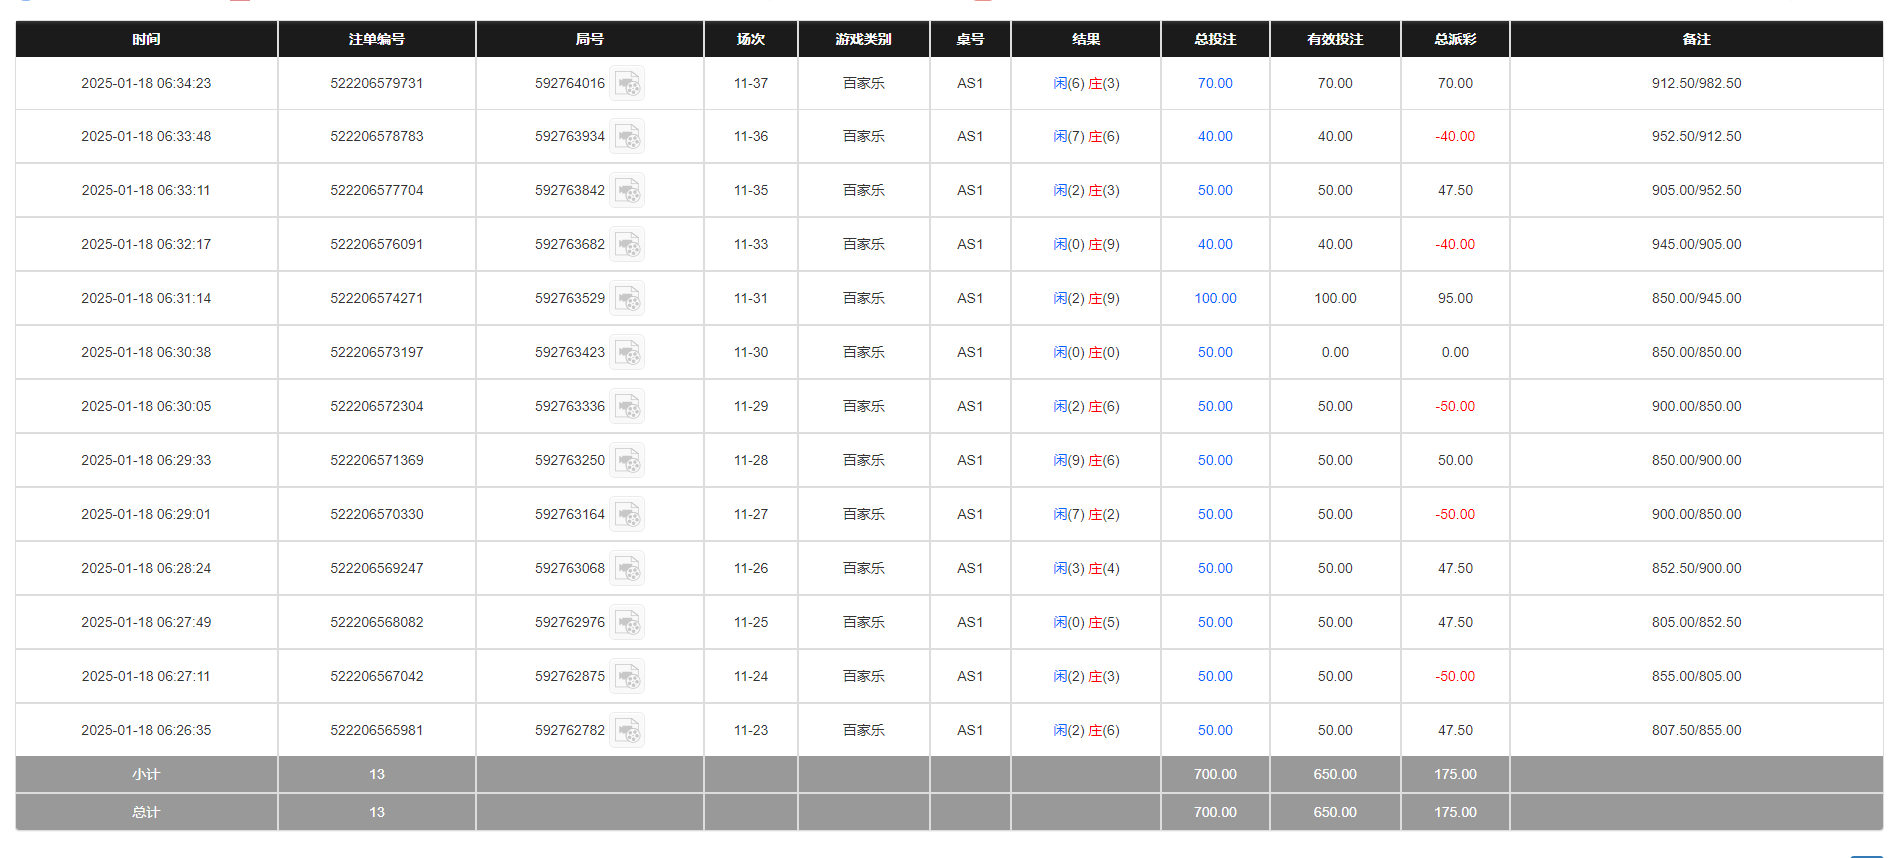Click replay icon for round 592763529

pyautogui.click(x=627, y=299)
